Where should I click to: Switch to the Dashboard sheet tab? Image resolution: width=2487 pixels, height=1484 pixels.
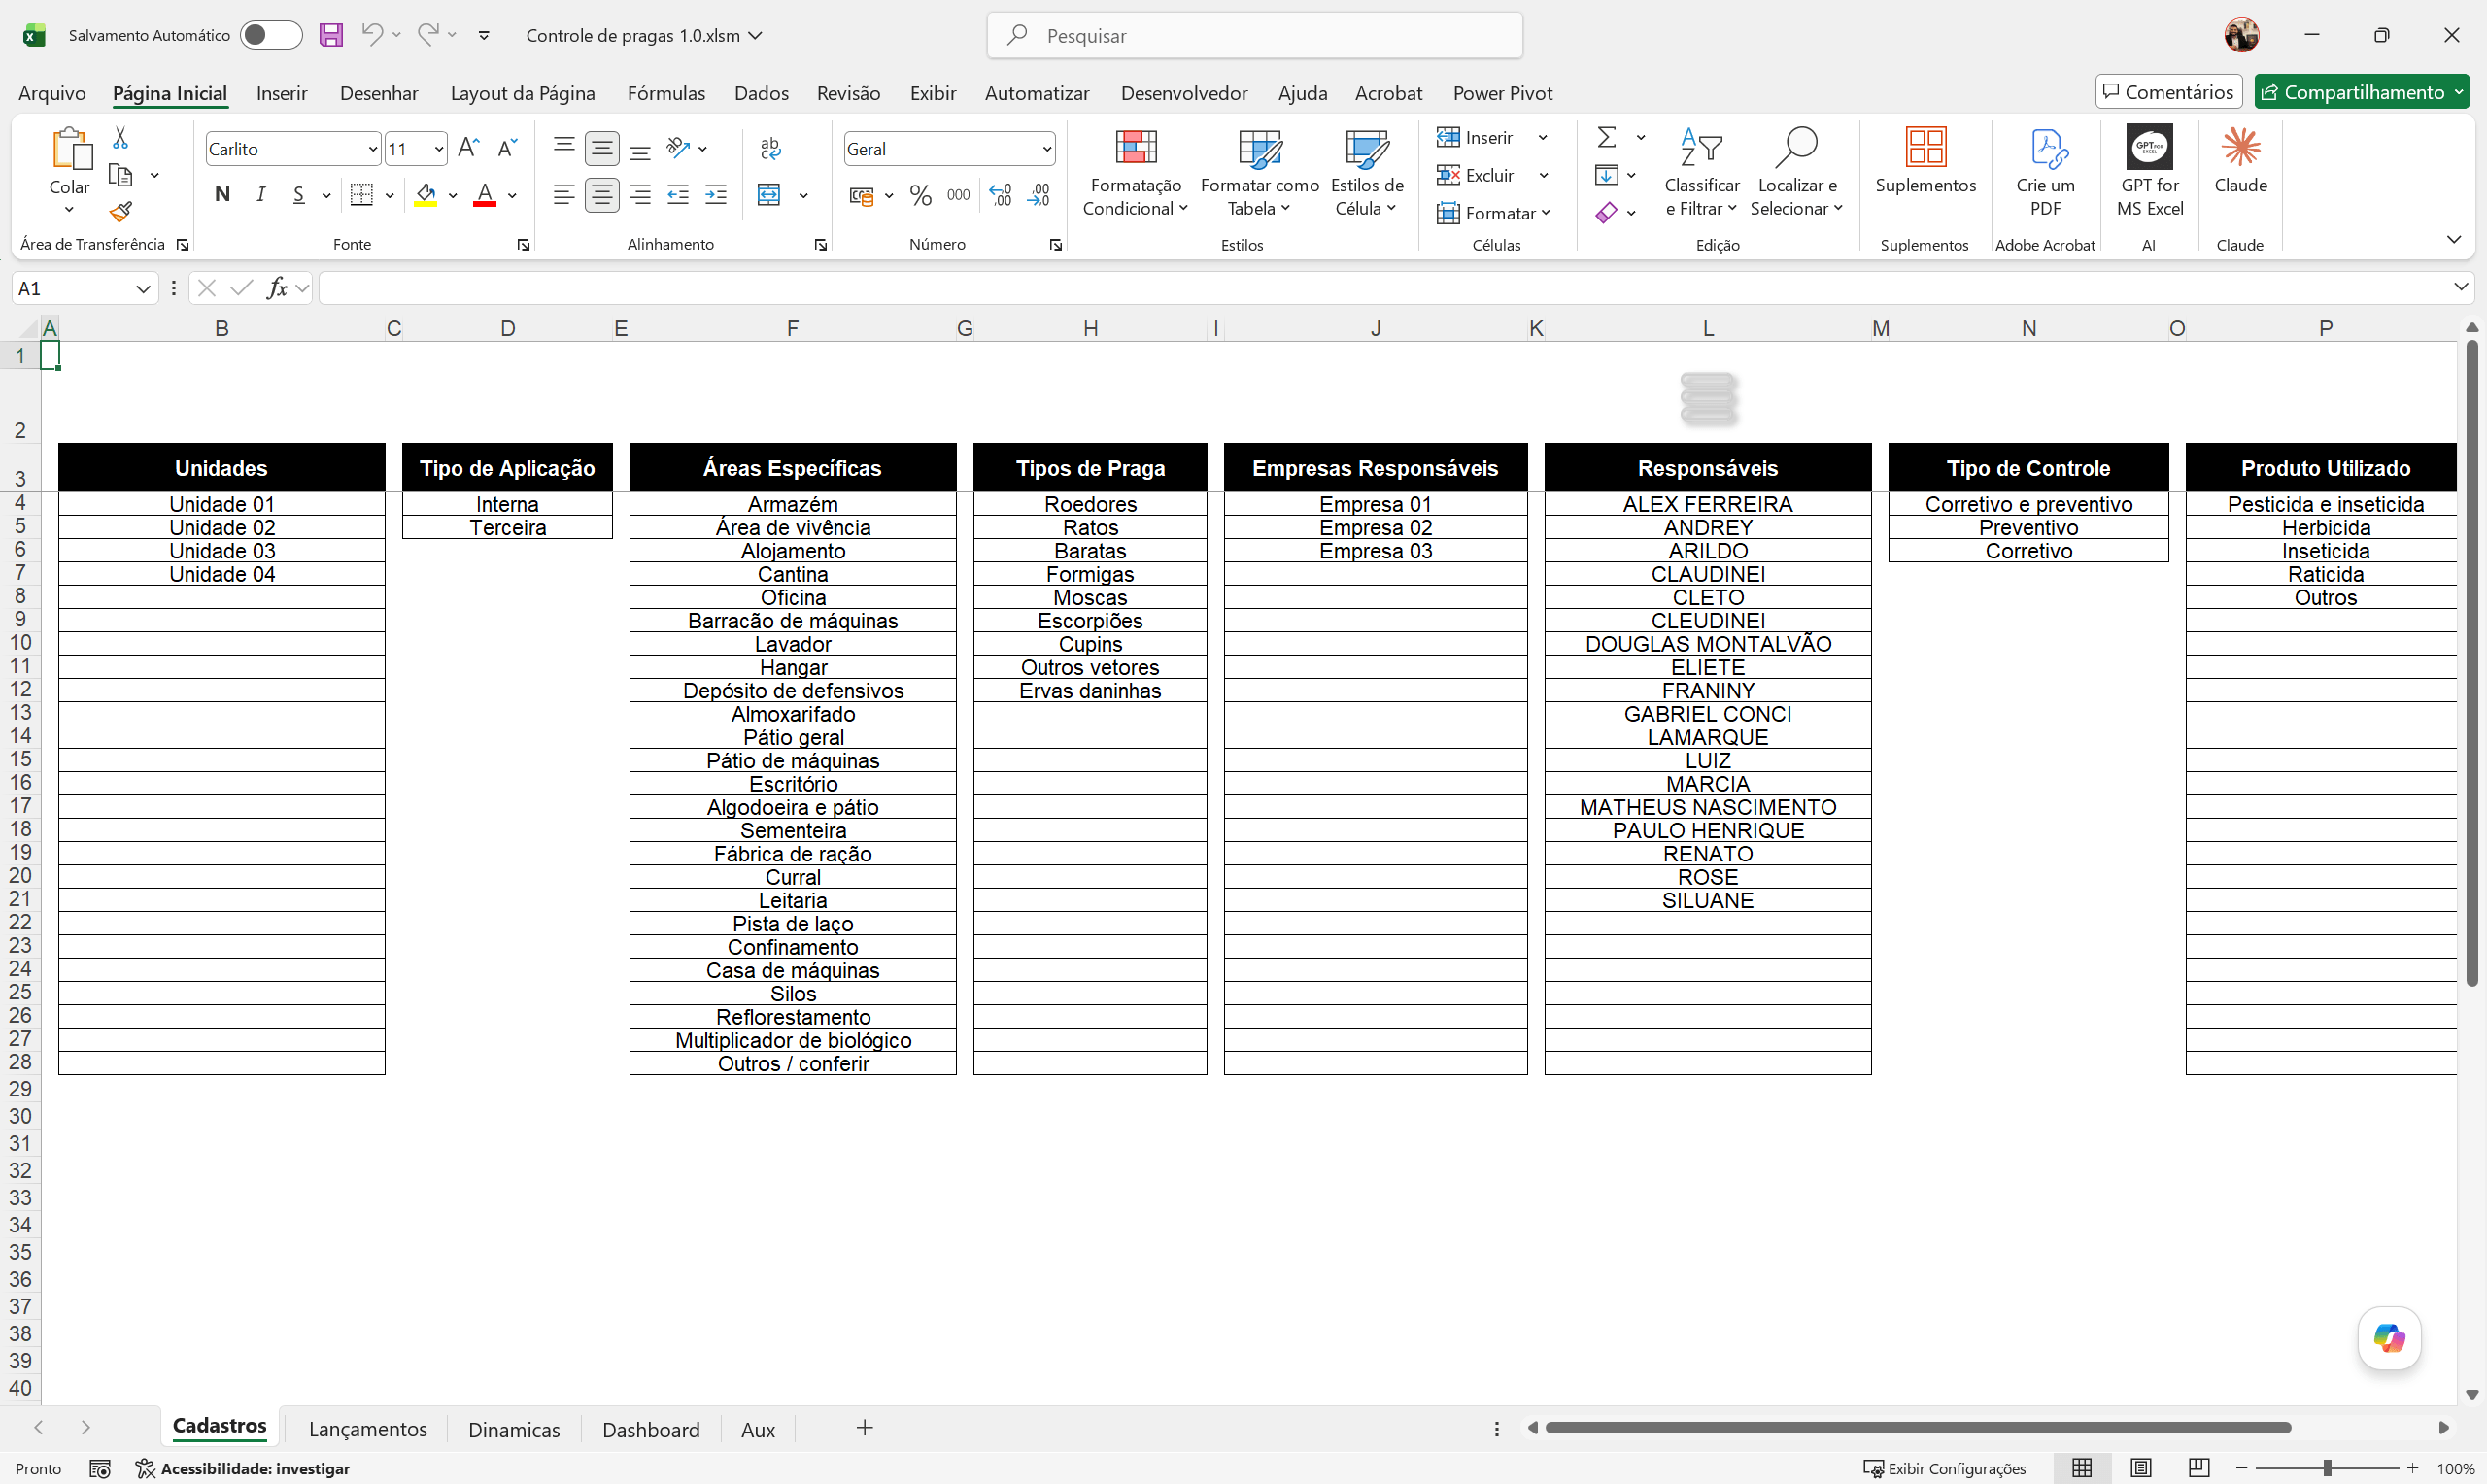tap(651, 1429)
